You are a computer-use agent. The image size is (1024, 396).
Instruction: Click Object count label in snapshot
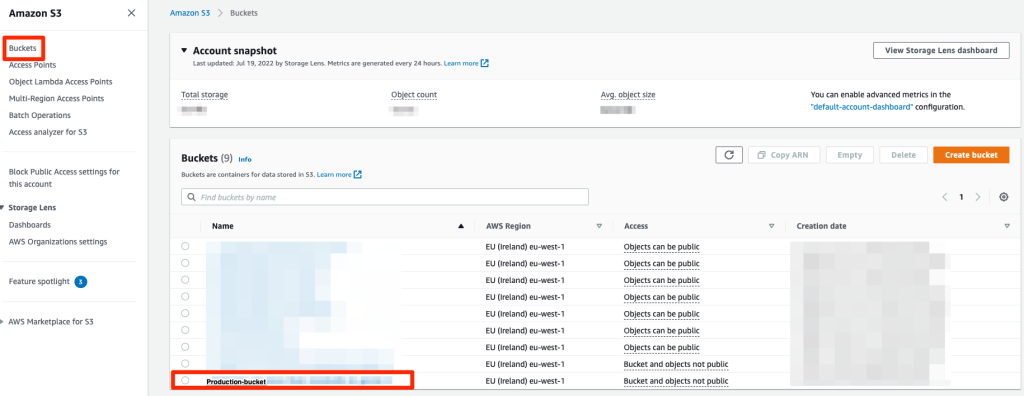click(414, 95)
